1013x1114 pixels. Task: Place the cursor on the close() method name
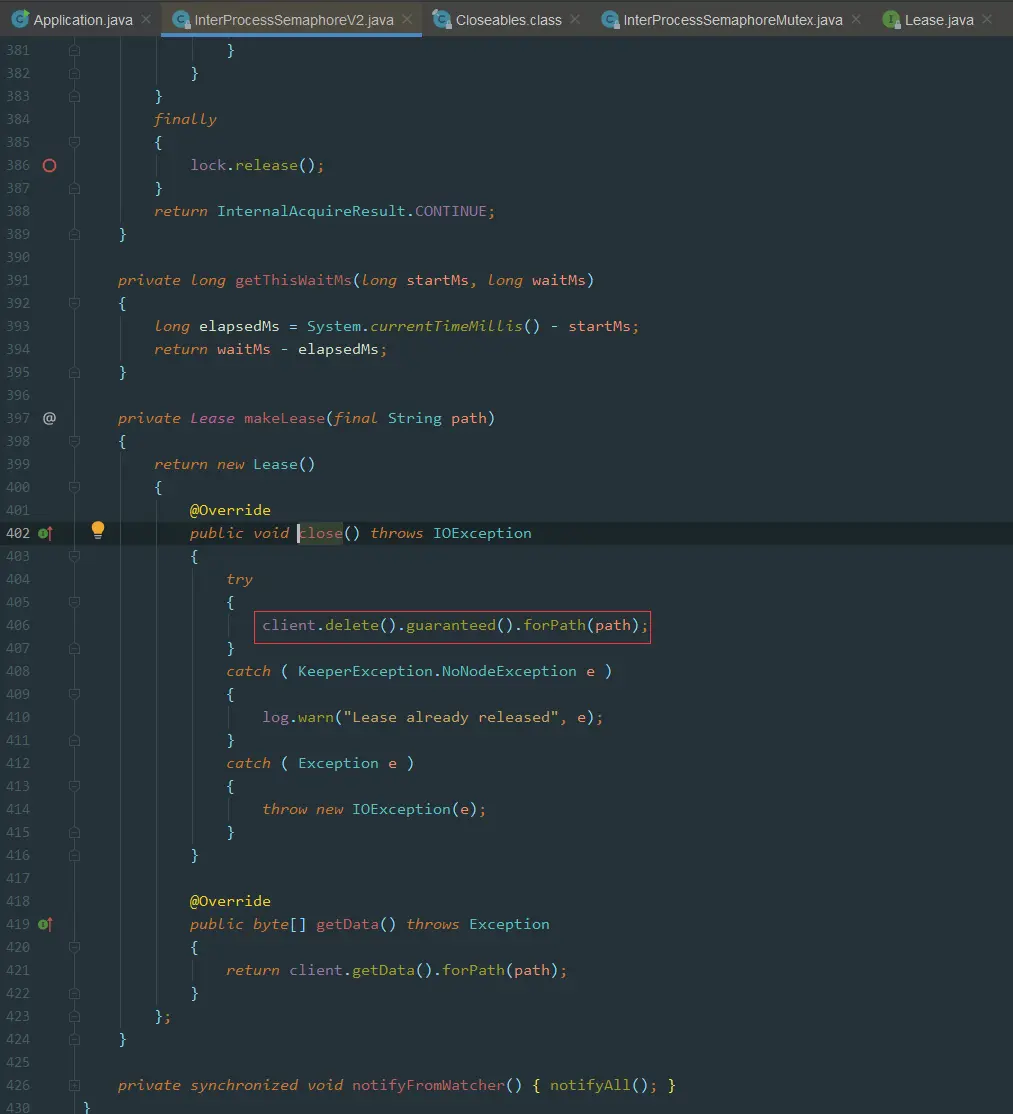tap(320, 534)
